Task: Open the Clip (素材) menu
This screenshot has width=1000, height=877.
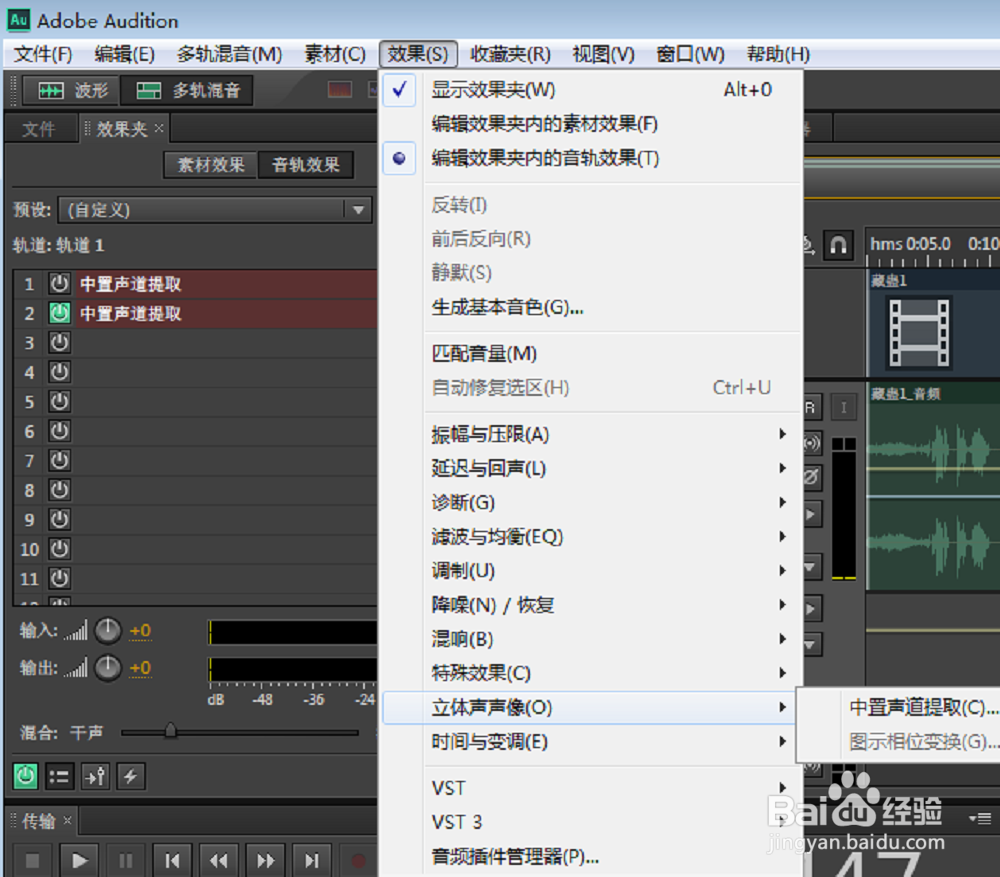Action: [335, 54]
